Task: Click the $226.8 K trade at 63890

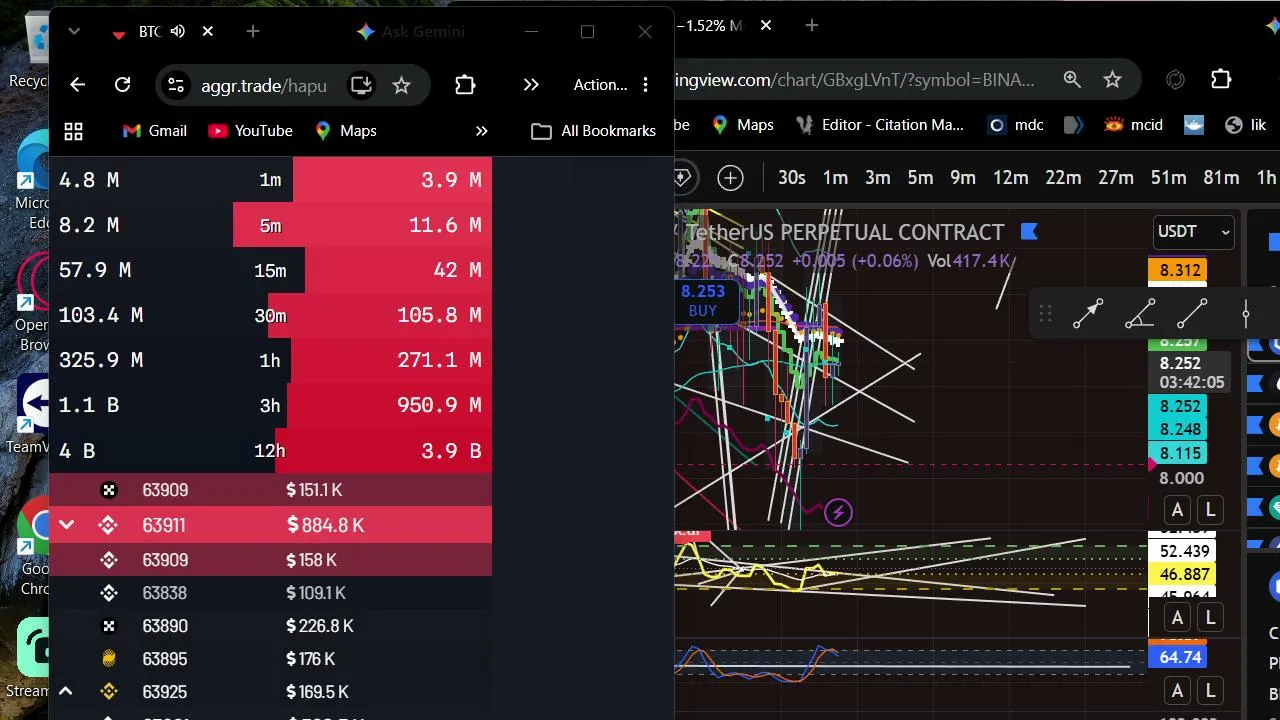Action: click(x=270, y=626)
